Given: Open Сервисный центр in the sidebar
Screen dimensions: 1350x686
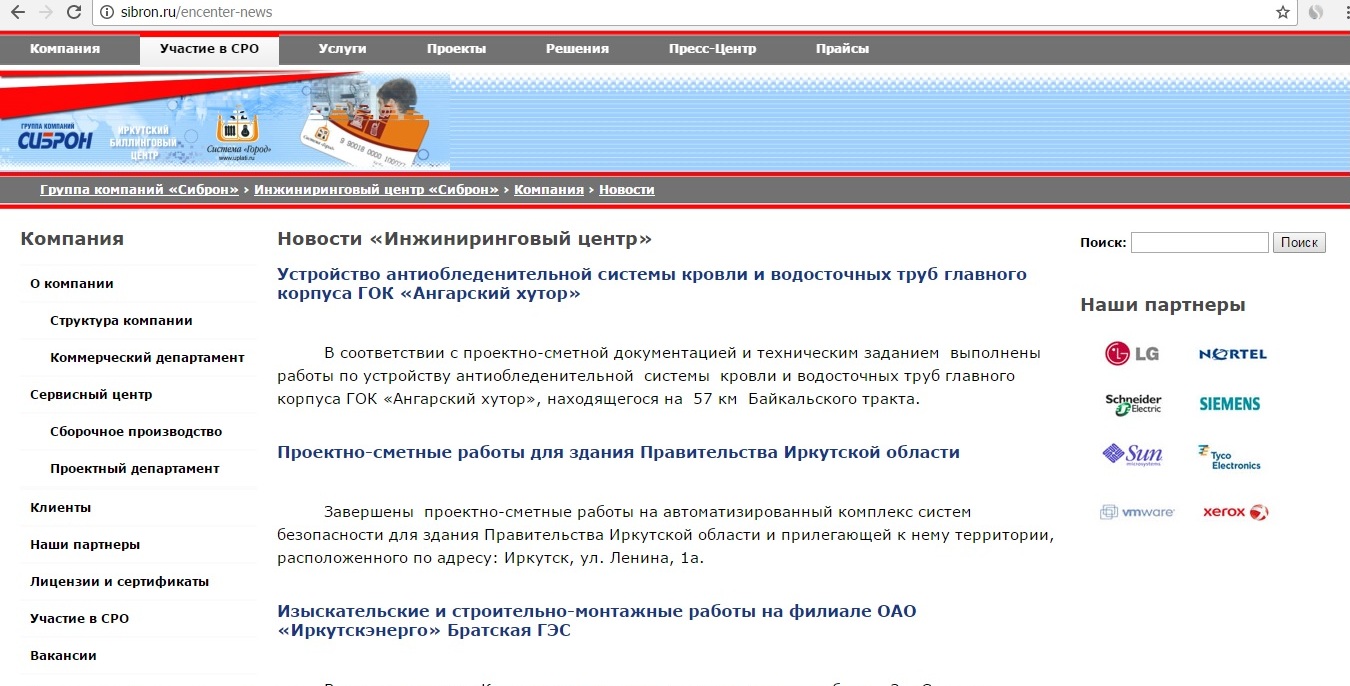Looking at the screenshot, I should coord(91,394).
